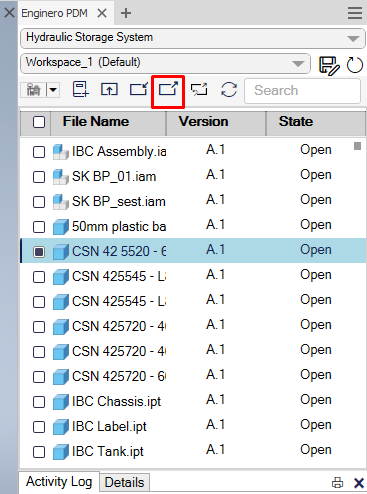Click the CSN 42 5520 part cube icon
This screenshot has height=494, width=367.
click(x=61, y=252)
